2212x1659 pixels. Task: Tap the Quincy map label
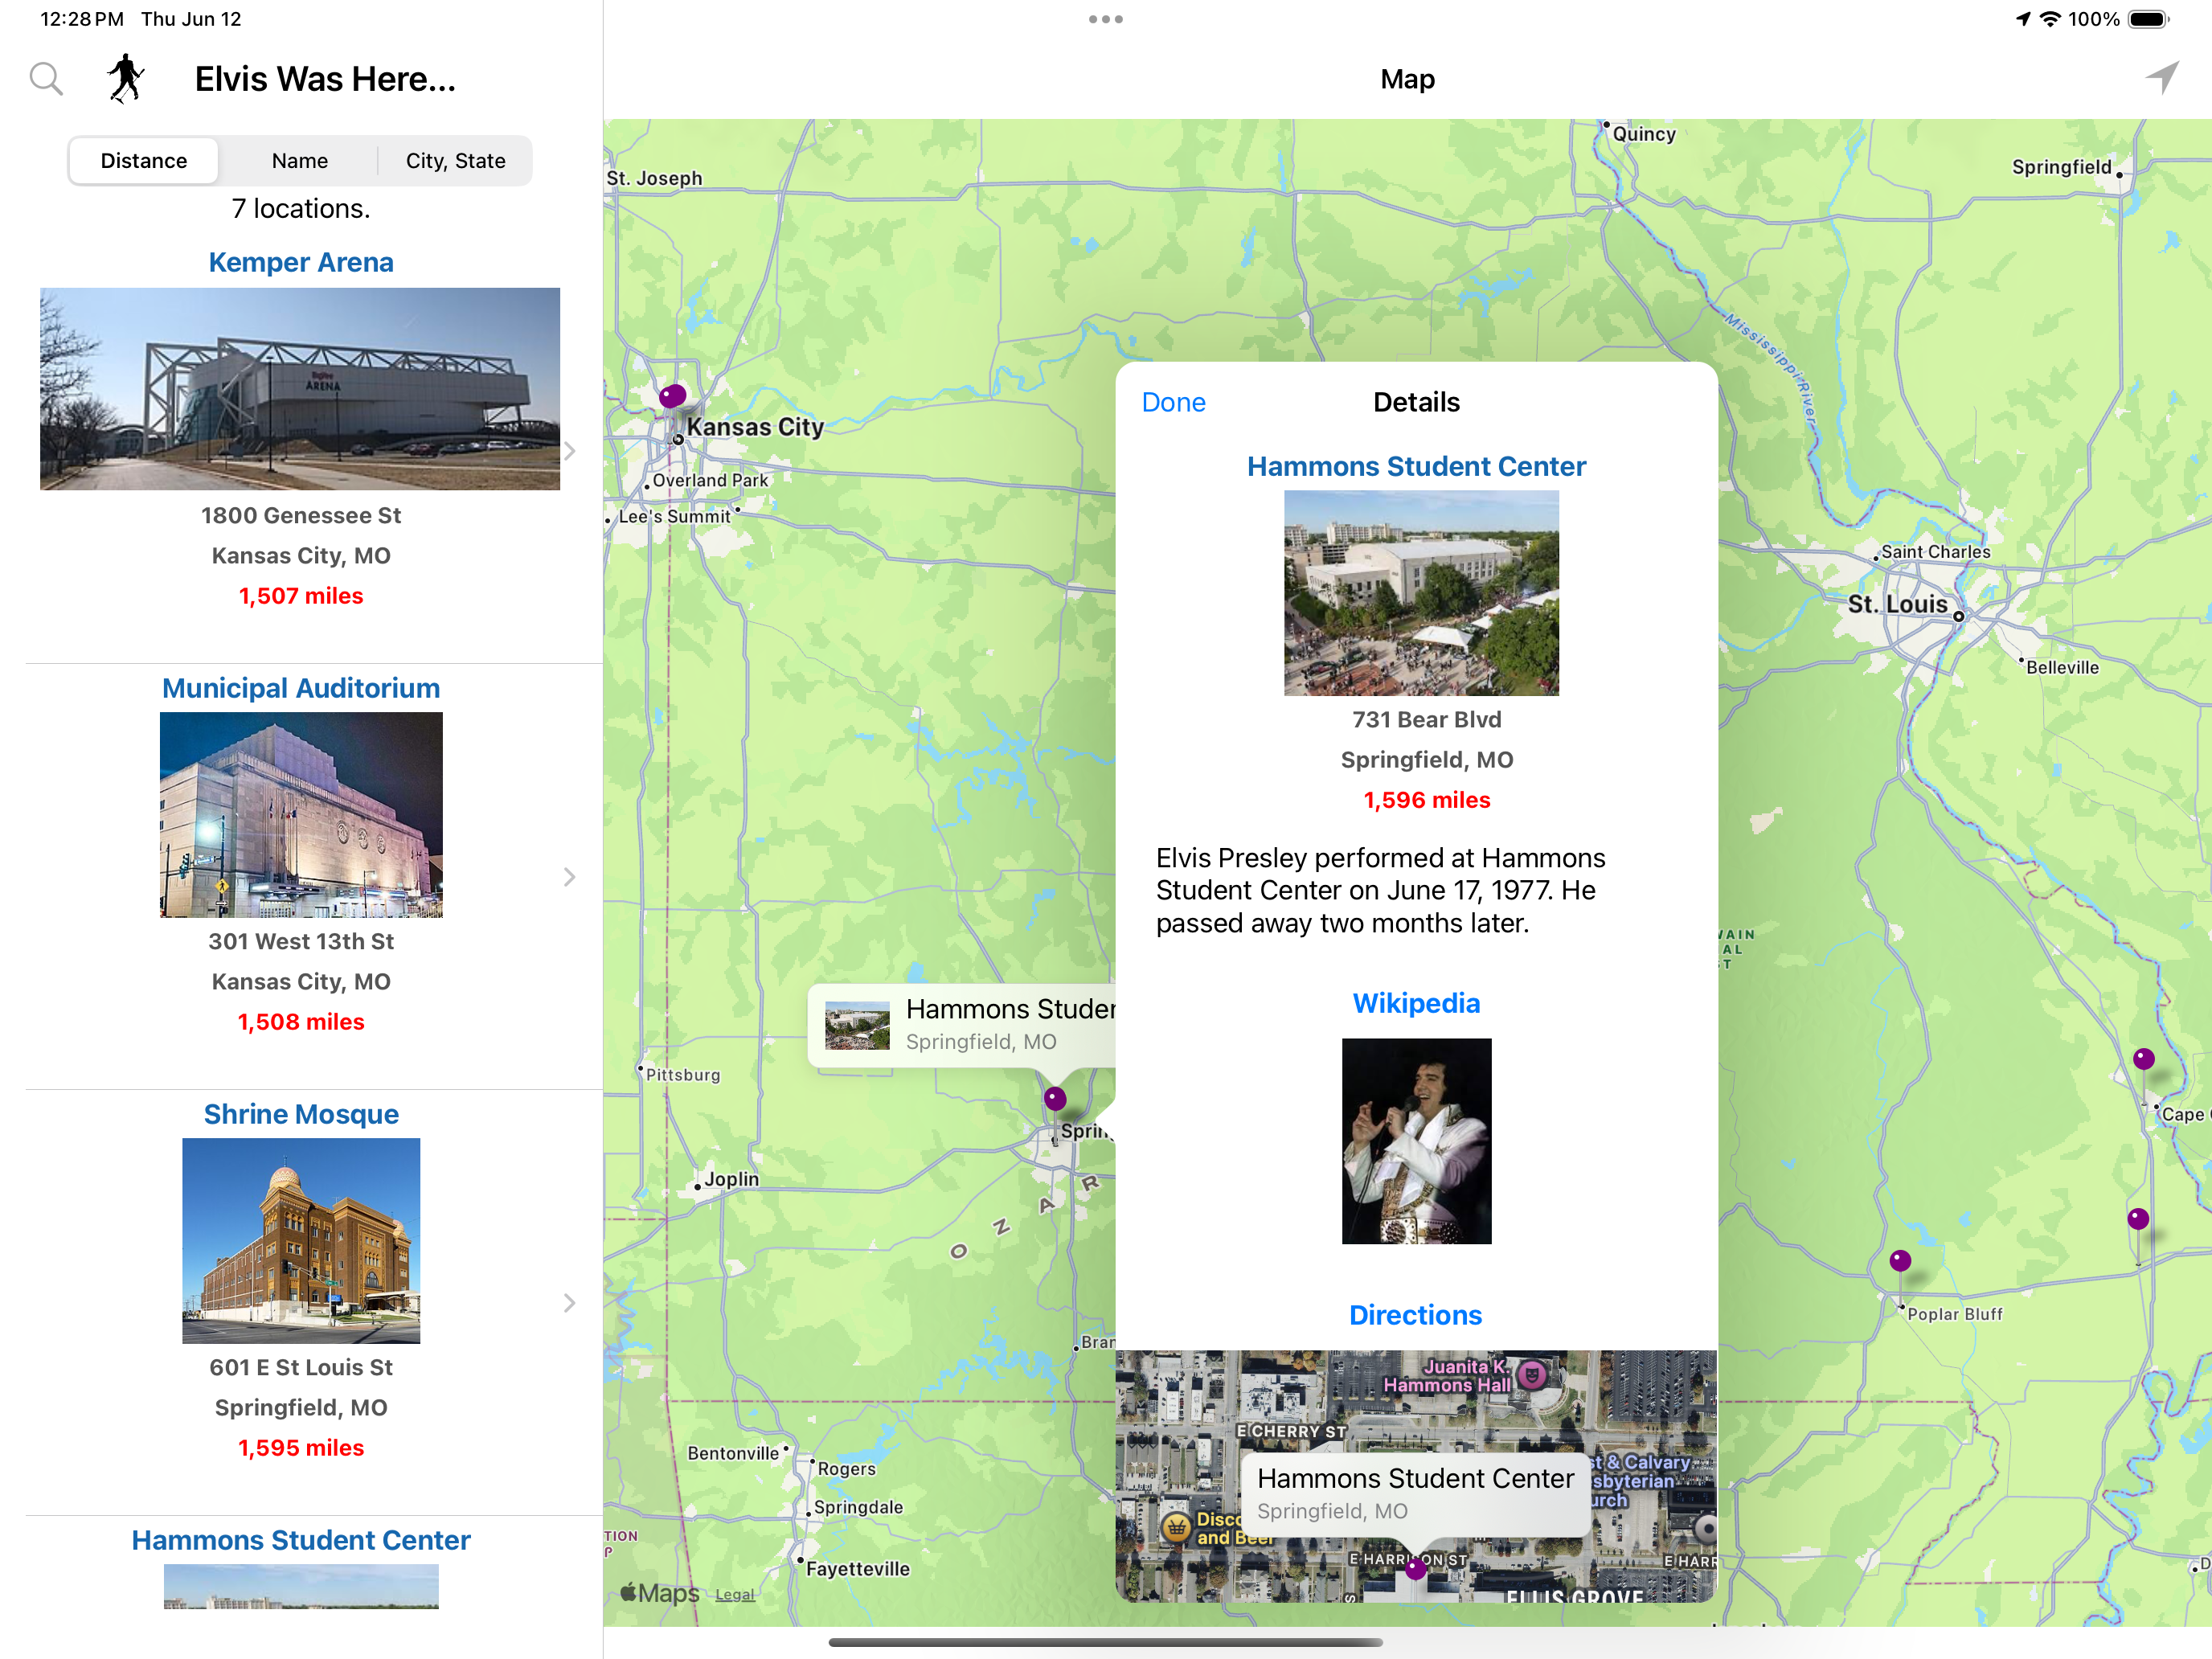coord(1644,134)
